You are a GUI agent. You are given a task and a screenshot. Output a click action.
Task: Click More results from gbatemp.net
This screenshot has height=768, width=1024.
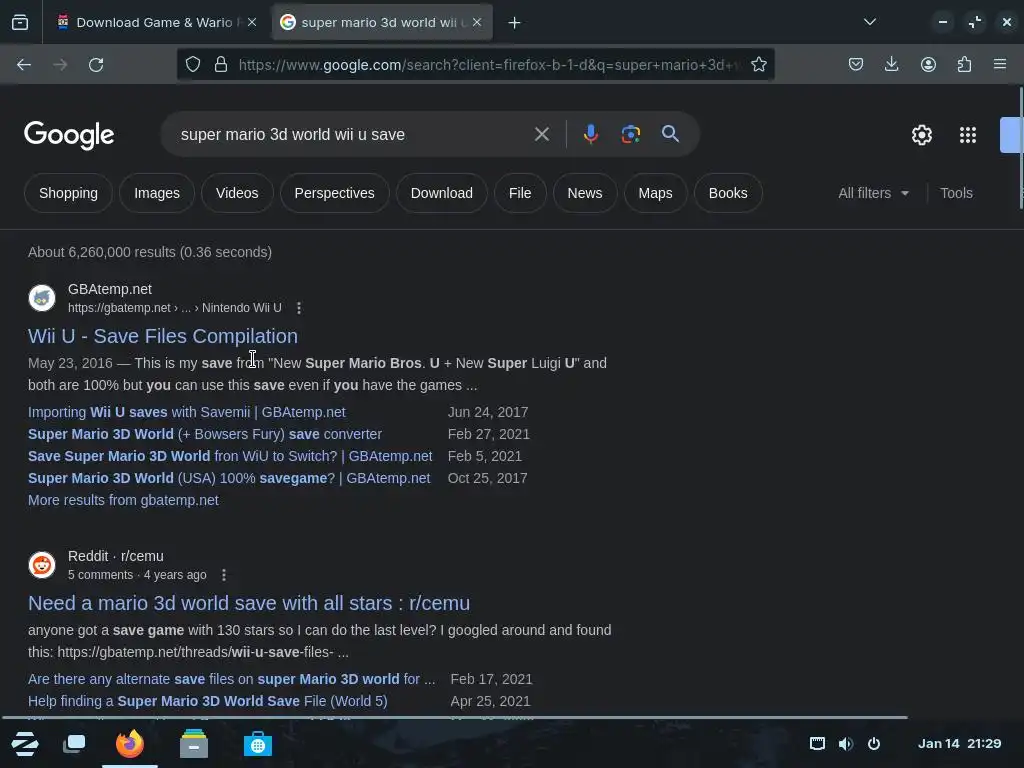coord(123,500)
